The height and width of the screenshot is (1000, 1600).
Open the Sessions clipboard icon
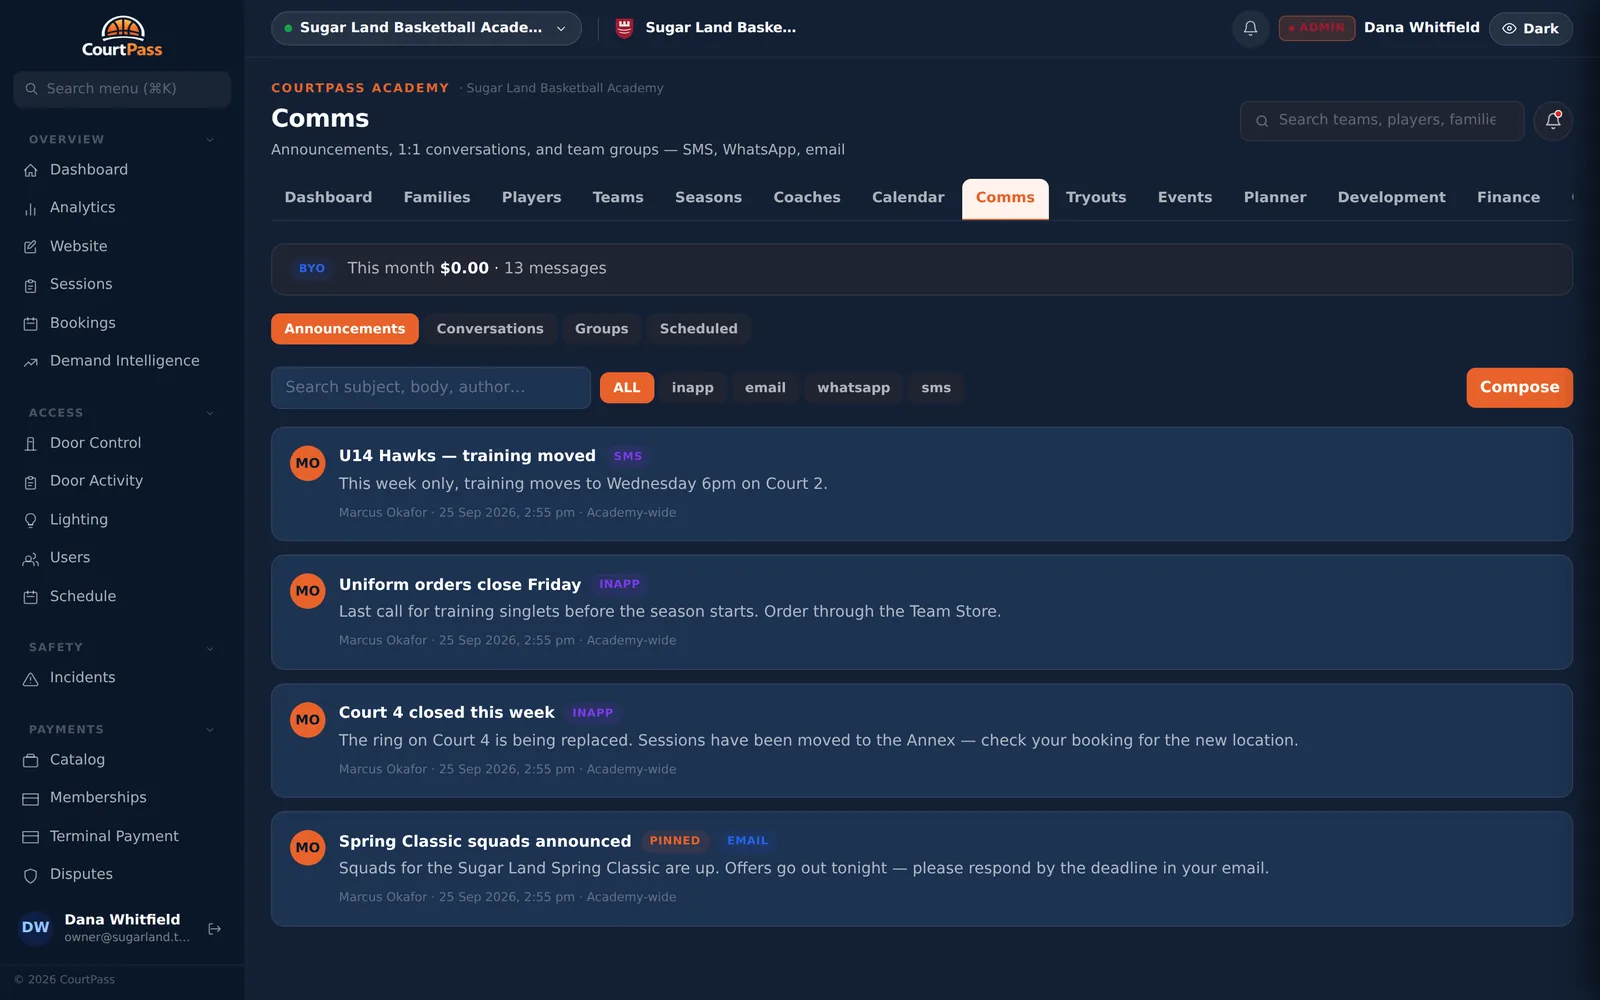click(x=30, y=285)
